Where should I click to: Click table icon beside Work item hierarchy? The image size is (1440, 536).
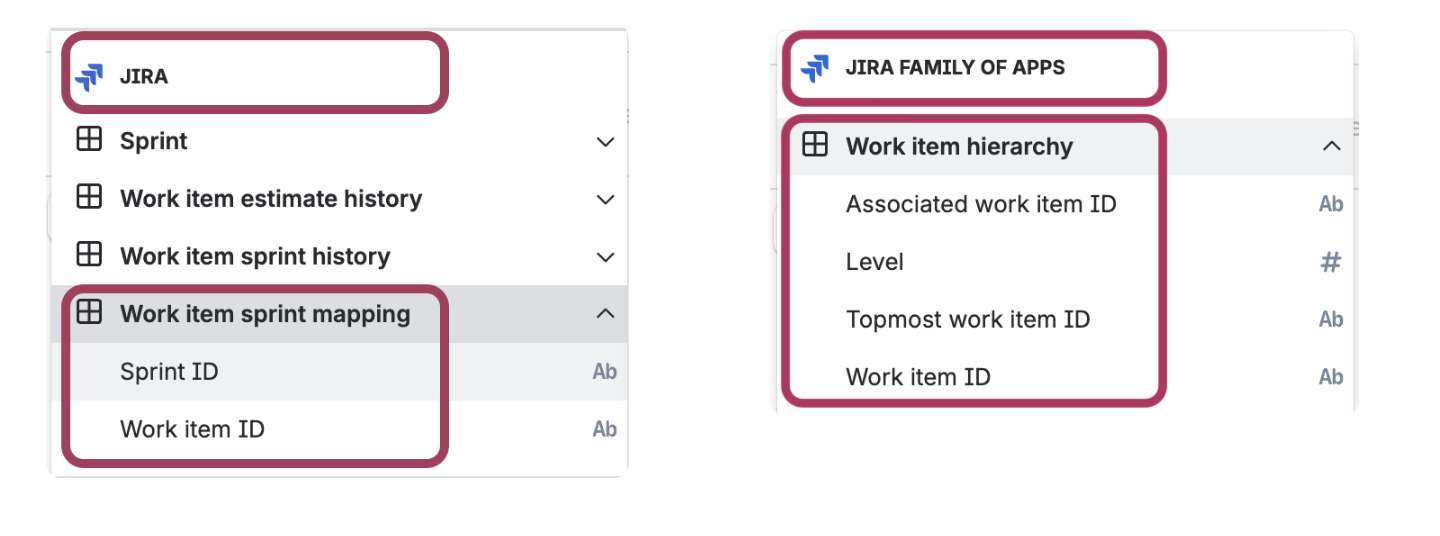pyautogui.click(x=815, y=146)
